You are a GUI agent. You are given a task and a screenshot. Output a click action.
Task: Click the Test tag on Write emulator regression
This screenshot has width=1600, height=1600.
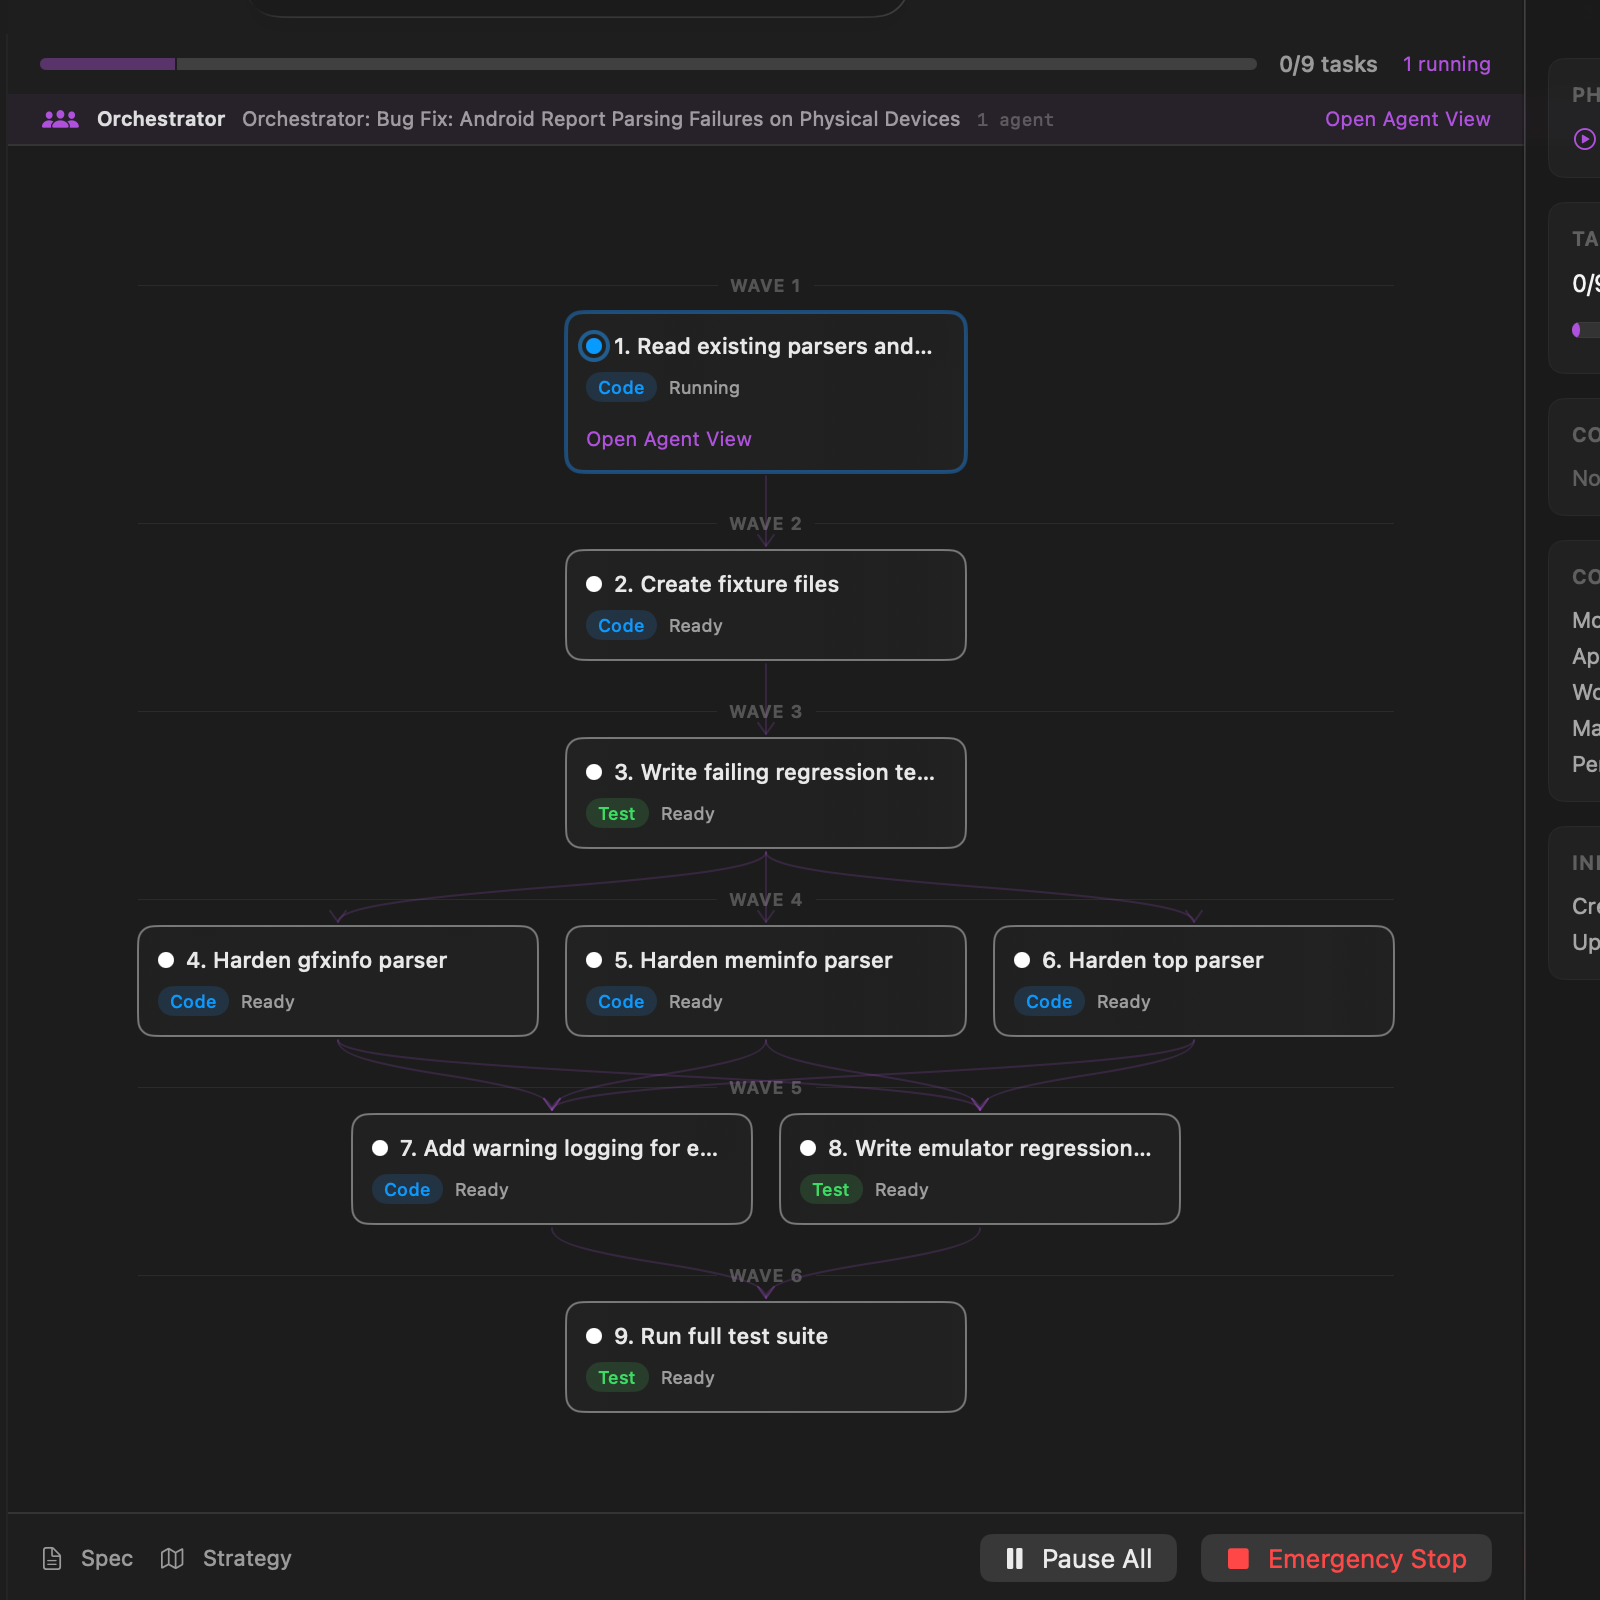(x=831, y=1189)
